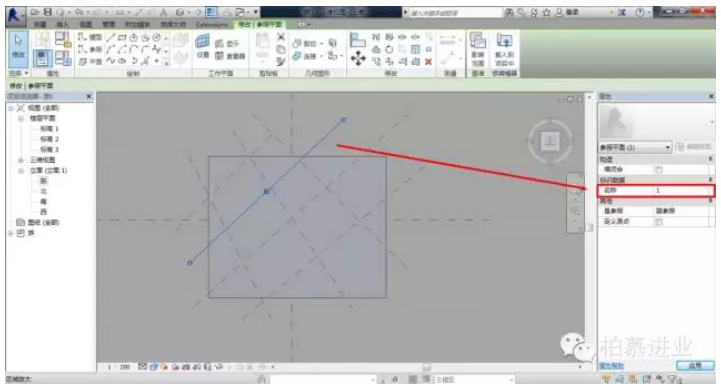Collapse the 楼层平面 tree node

[21, 119]
